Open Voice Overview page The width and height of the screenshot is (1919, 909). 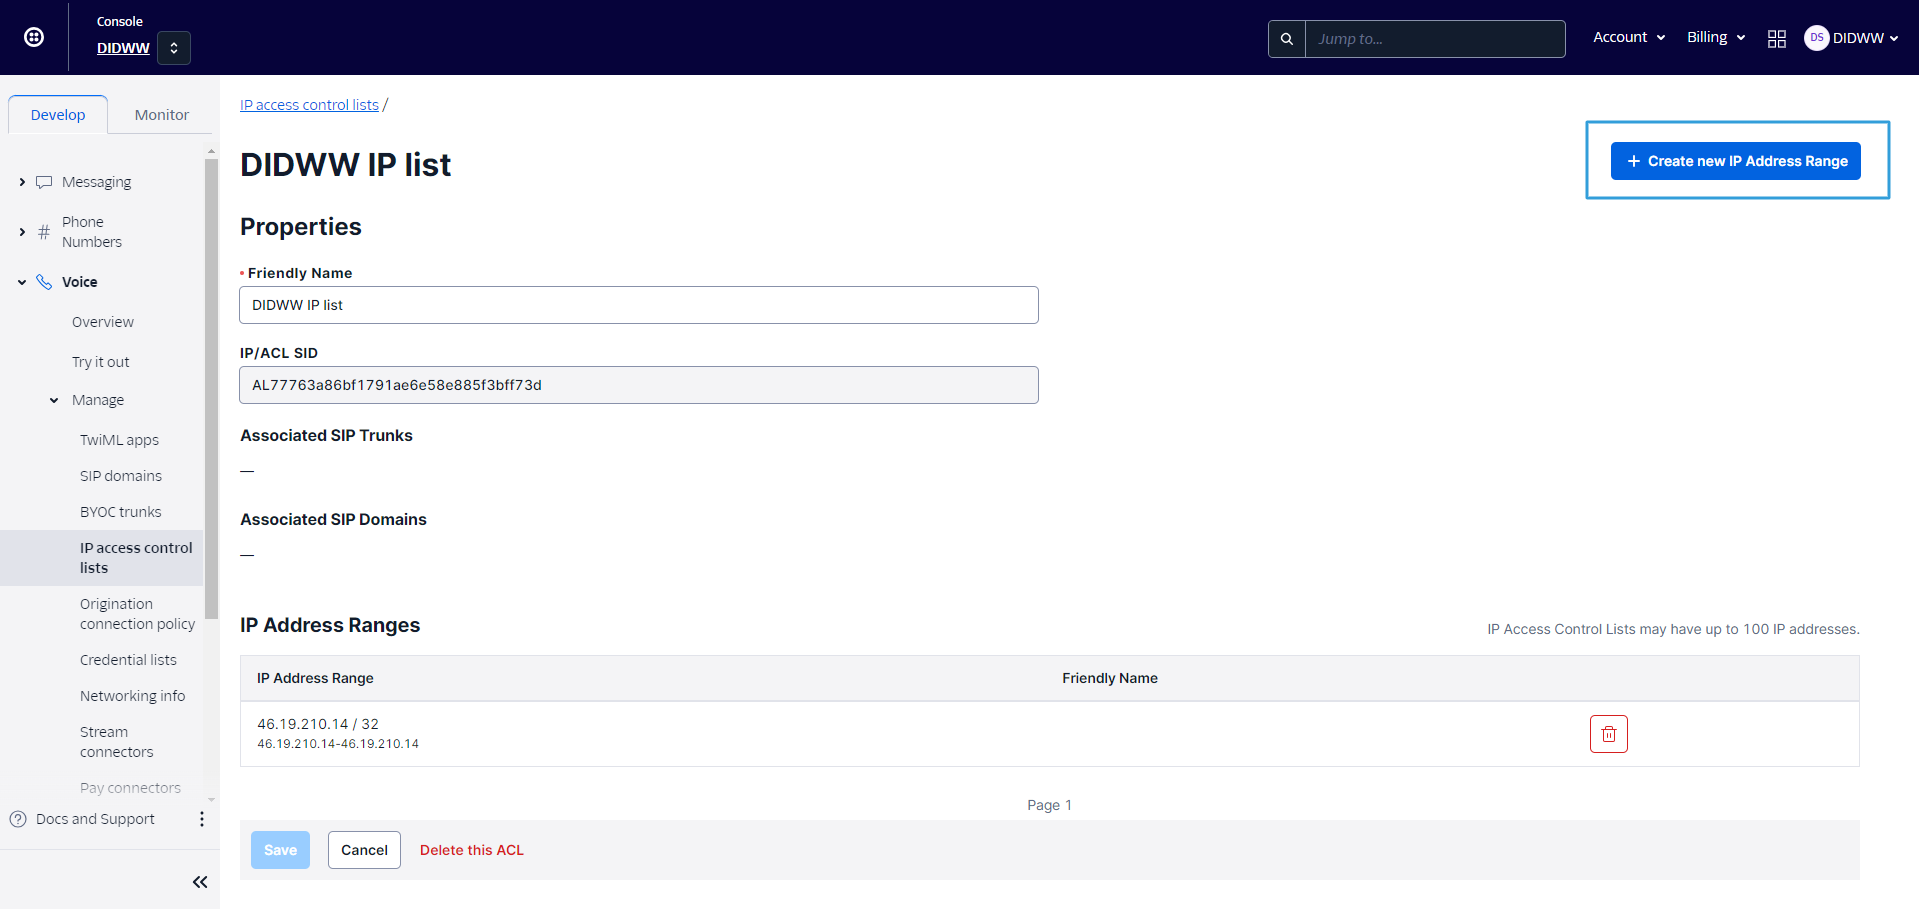click(103, 322)
